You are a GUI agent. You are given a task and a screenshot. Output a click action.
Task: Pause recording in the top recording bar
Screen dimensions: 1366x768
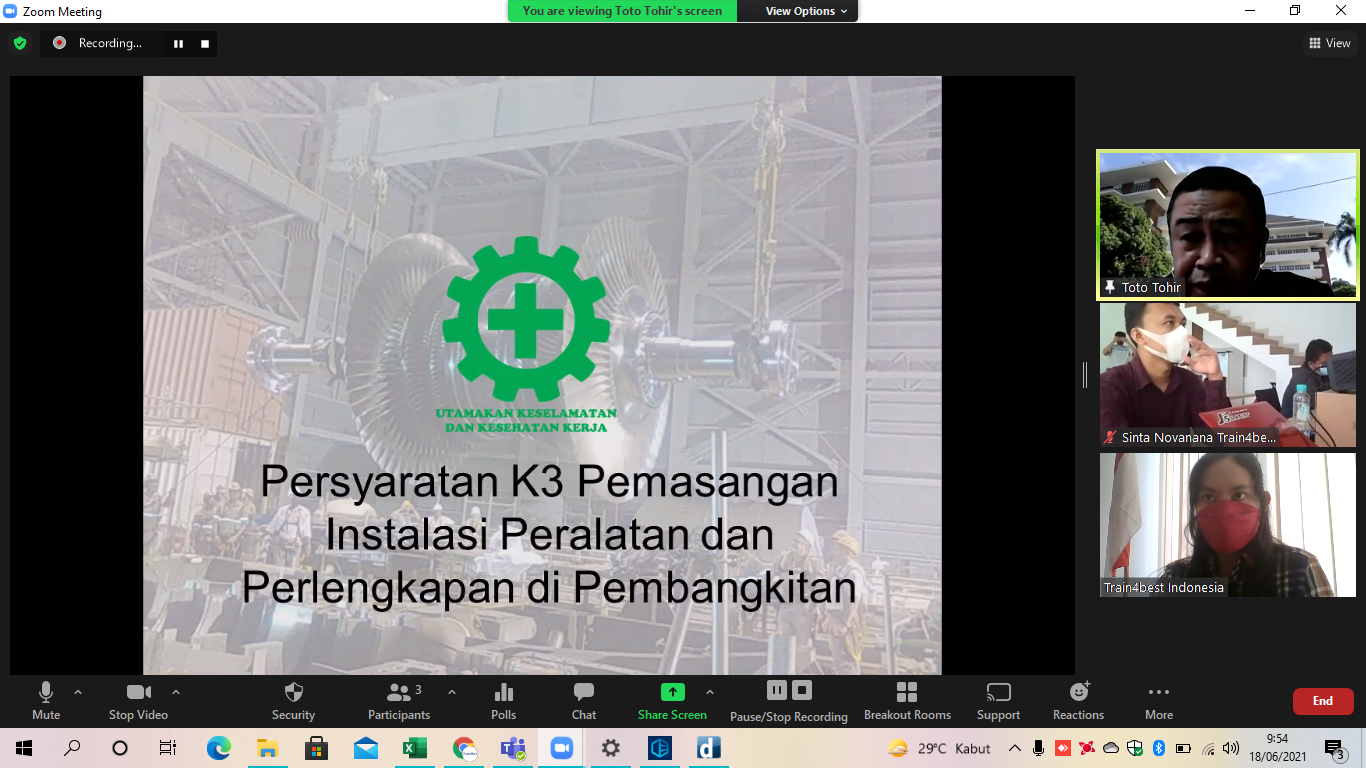[x=179, y=43]
